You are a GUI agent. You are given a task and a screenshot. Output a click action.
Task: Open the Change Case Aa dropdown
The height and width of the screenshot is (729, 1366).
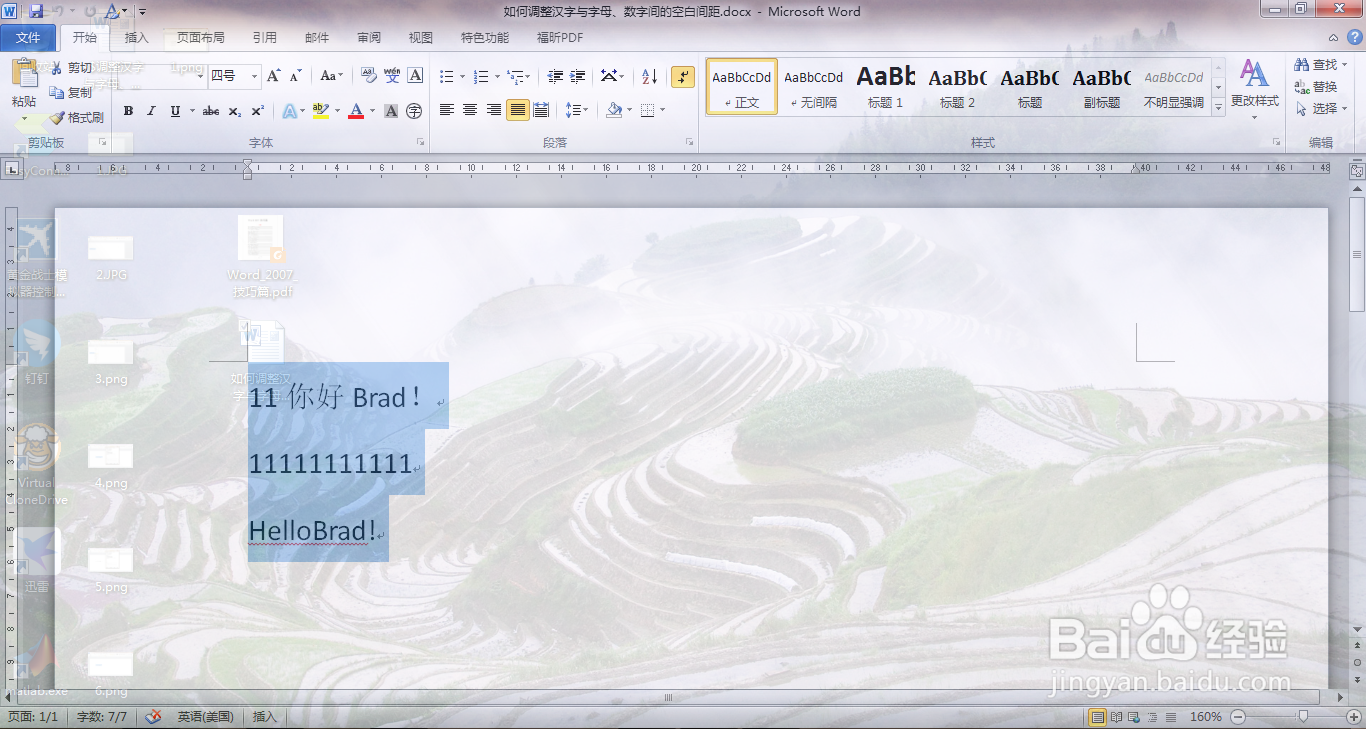pos(331,76)
